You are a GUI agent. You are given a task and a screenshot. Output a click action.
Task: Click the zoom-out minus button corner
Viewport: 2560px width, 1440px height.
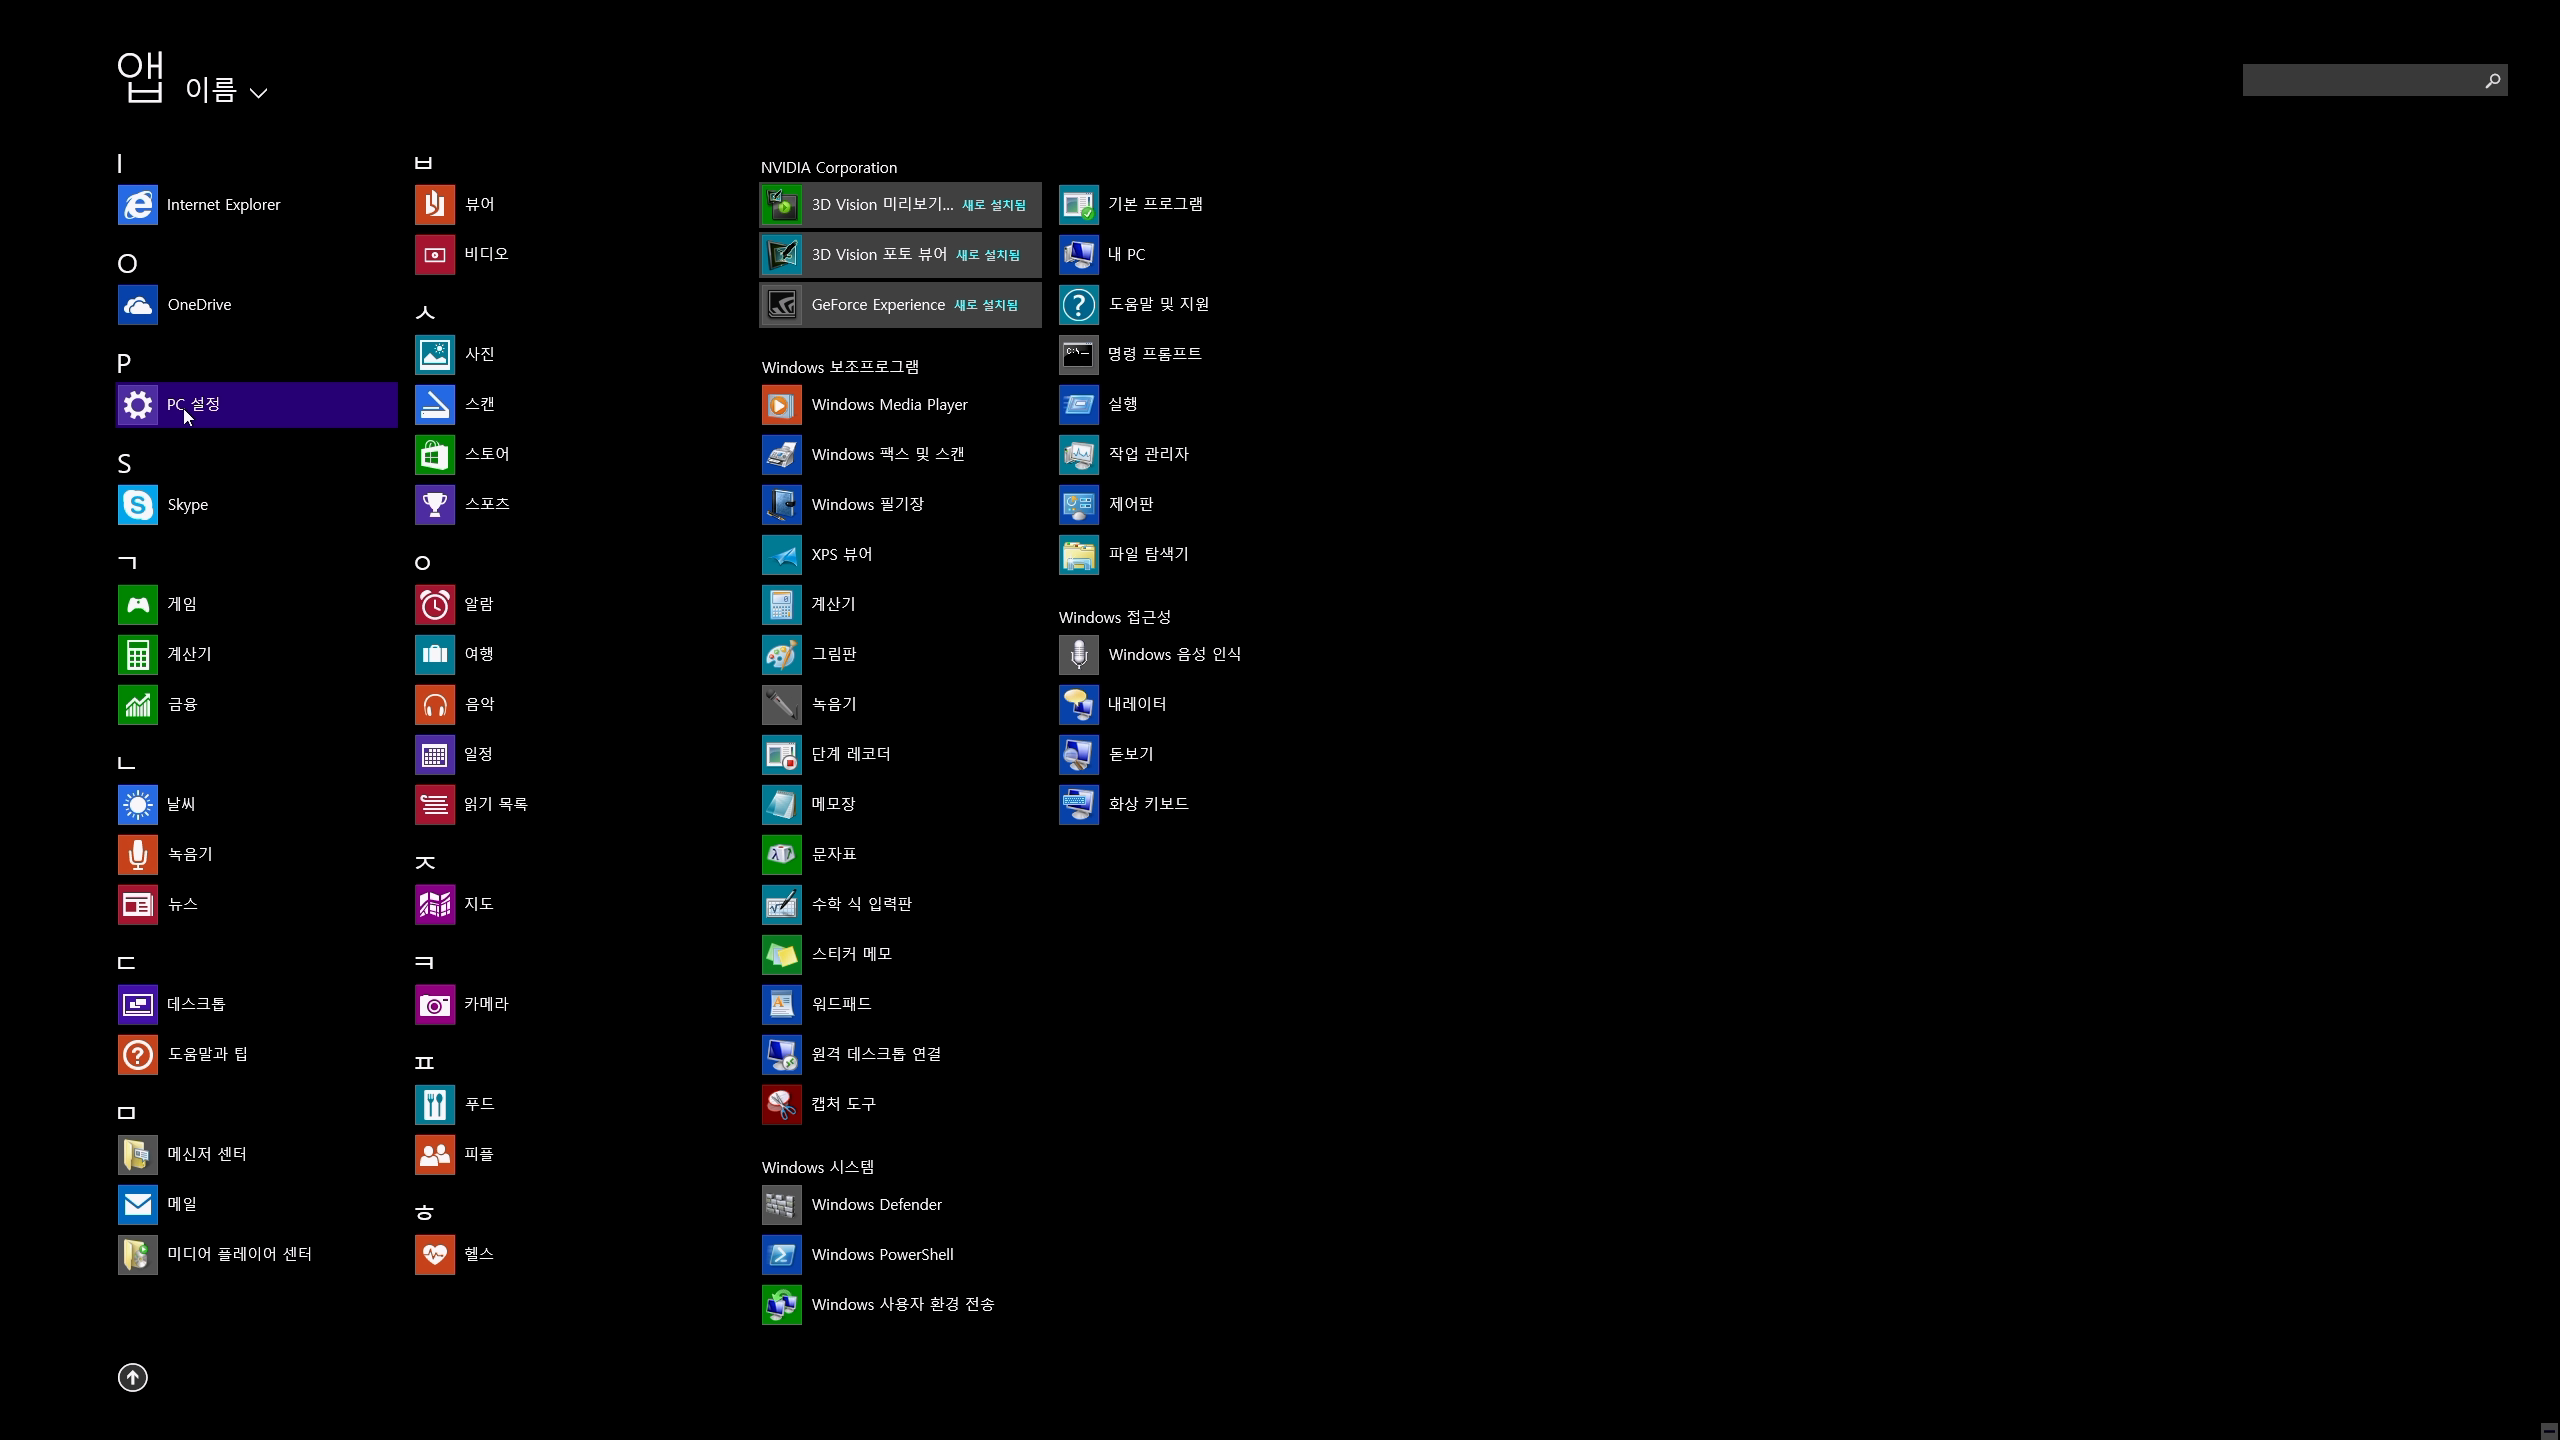[x=2549, y=1431]
